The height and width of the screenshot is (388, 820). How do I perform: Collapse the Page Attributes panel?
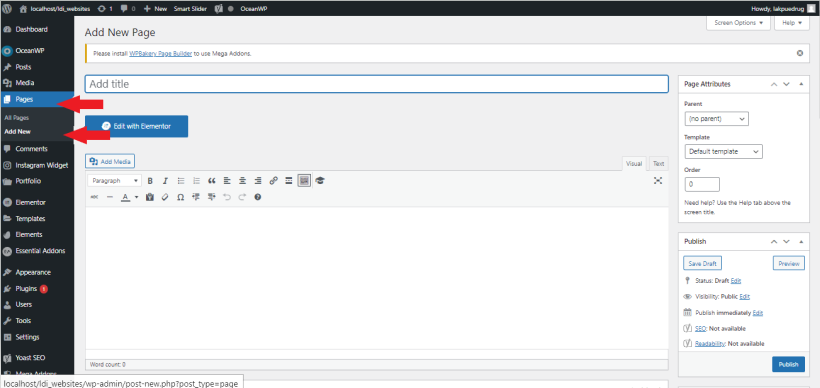tap(801, 84)
